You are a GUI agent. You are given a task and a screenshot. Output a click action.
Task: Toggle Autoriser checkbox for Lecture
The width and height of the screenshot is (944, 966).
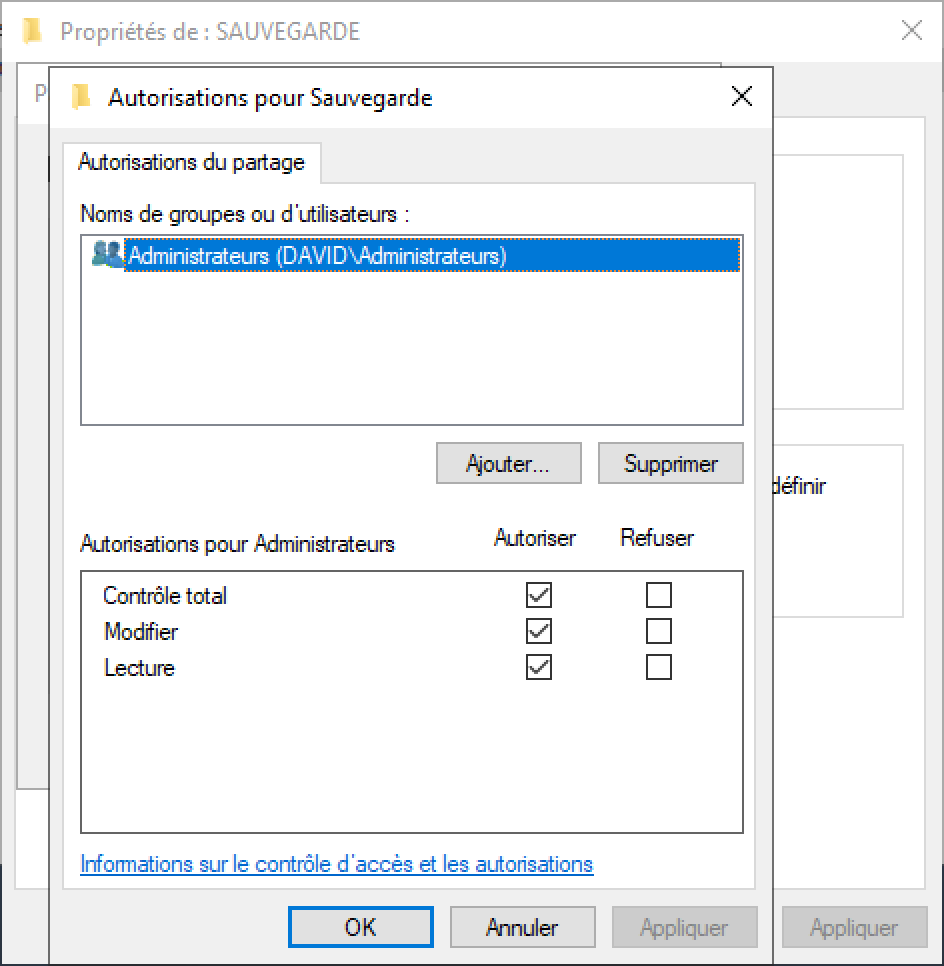[x=539, y=667]
